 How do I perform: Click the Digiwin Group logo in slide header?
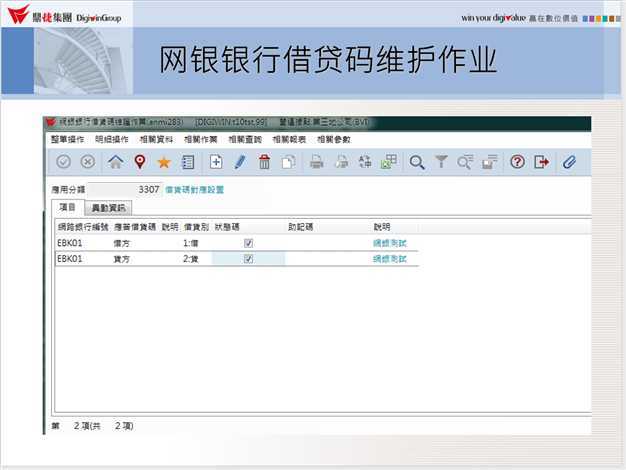[65, 15]
